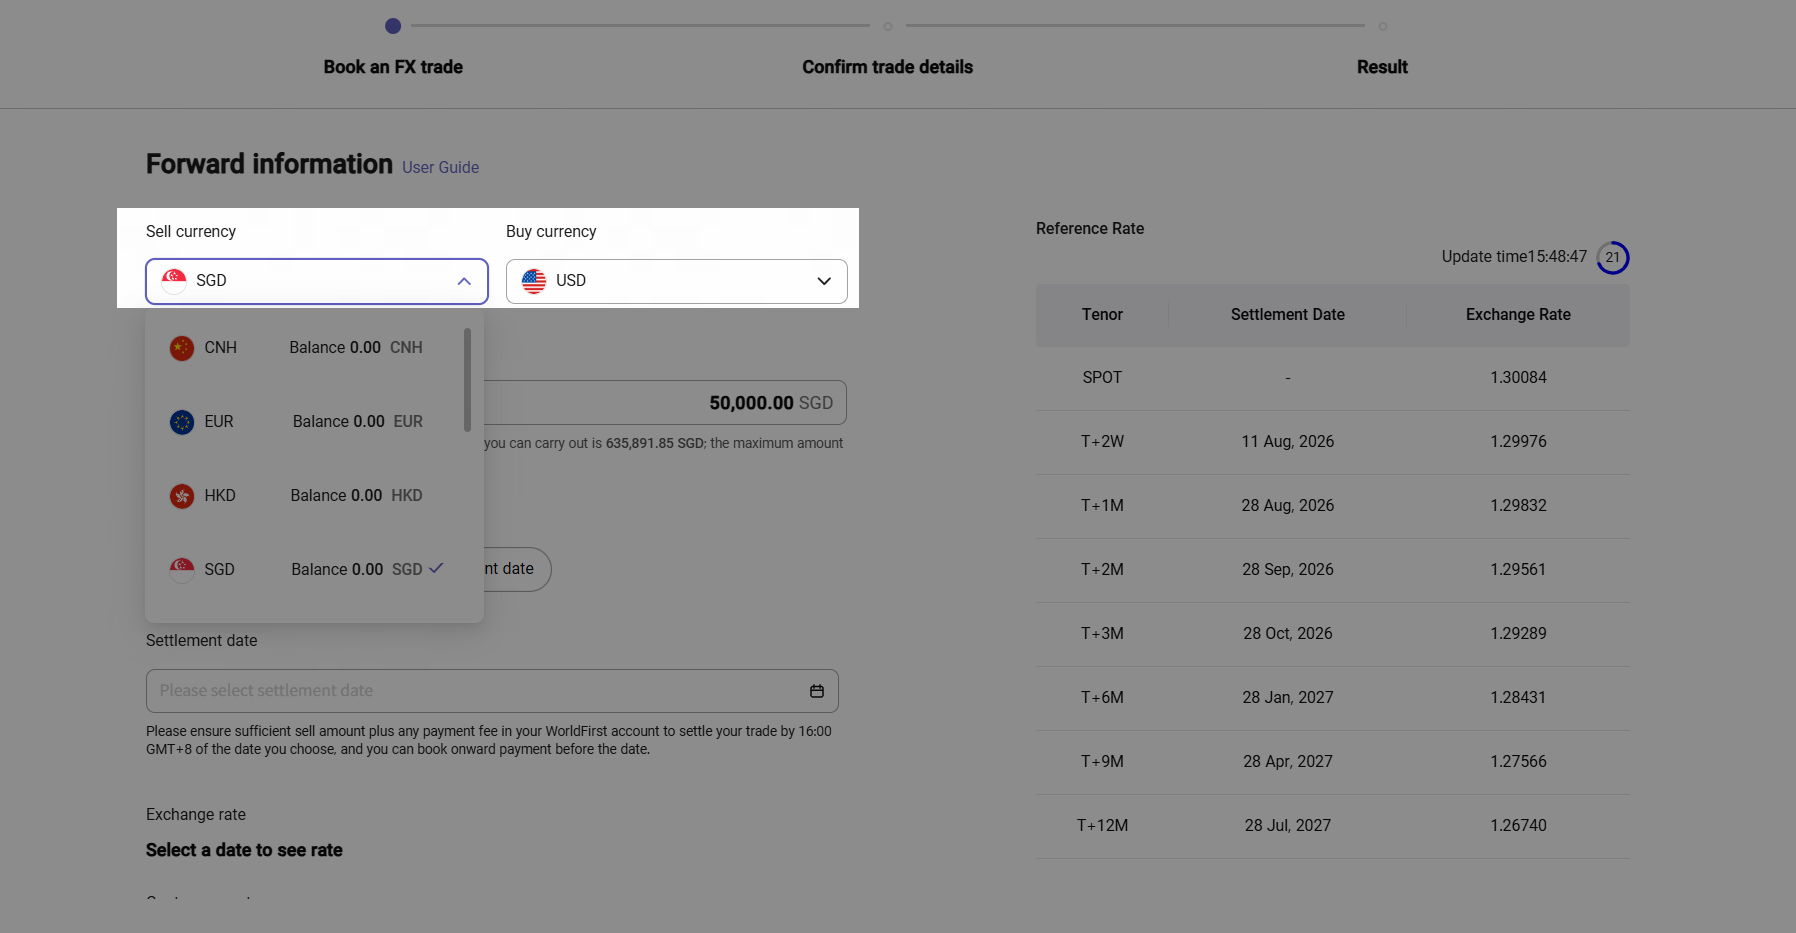
Task: Click the 28 Jul, 2027 settlement date
Action: click(1288, 826)
